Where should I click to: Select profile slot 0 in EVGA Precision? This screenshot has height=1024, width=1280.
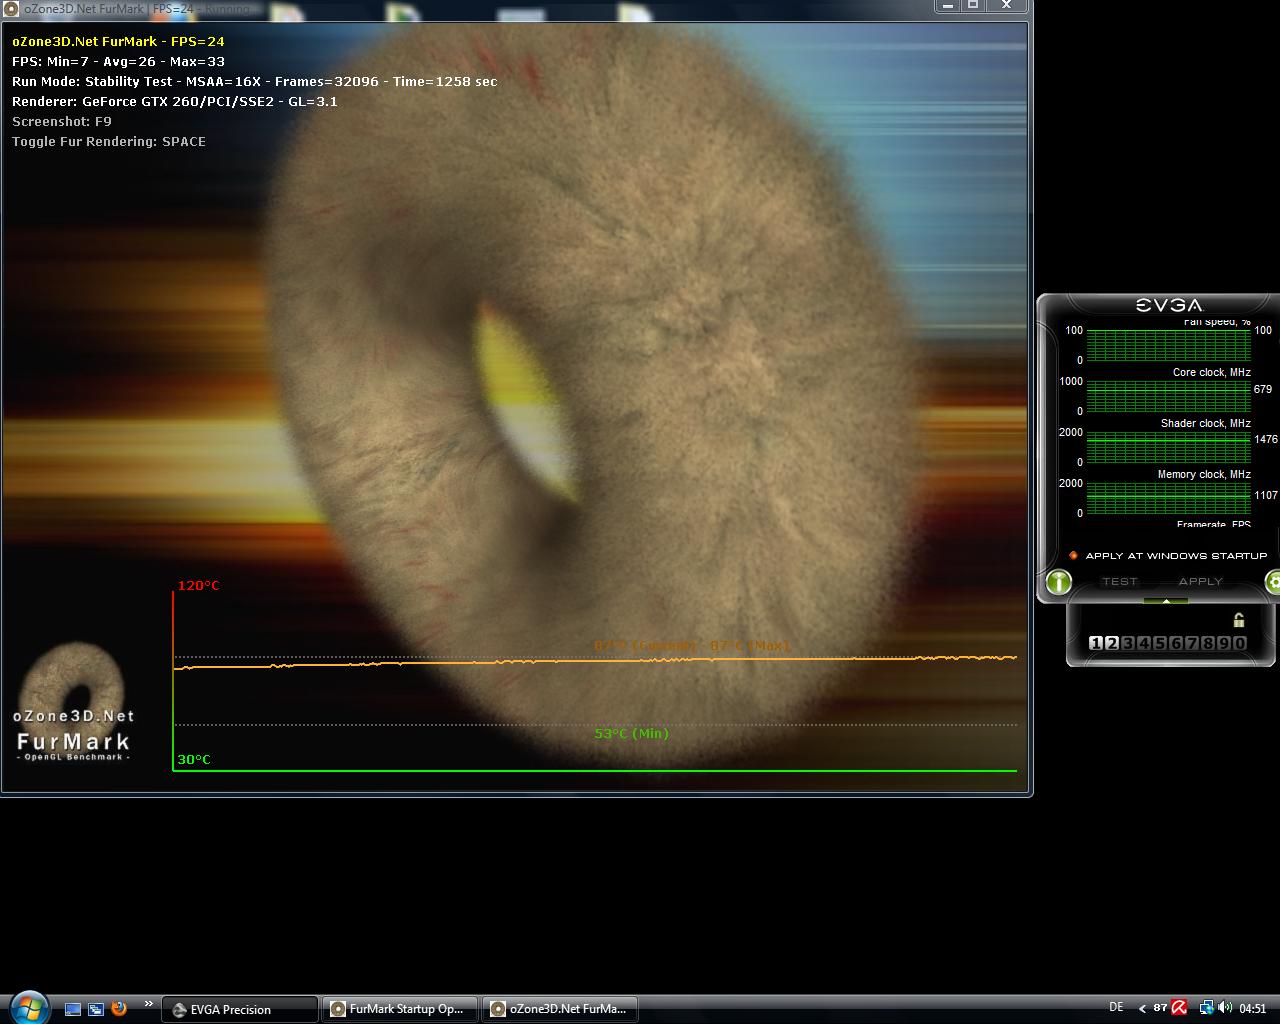(x=1240, y=643)
